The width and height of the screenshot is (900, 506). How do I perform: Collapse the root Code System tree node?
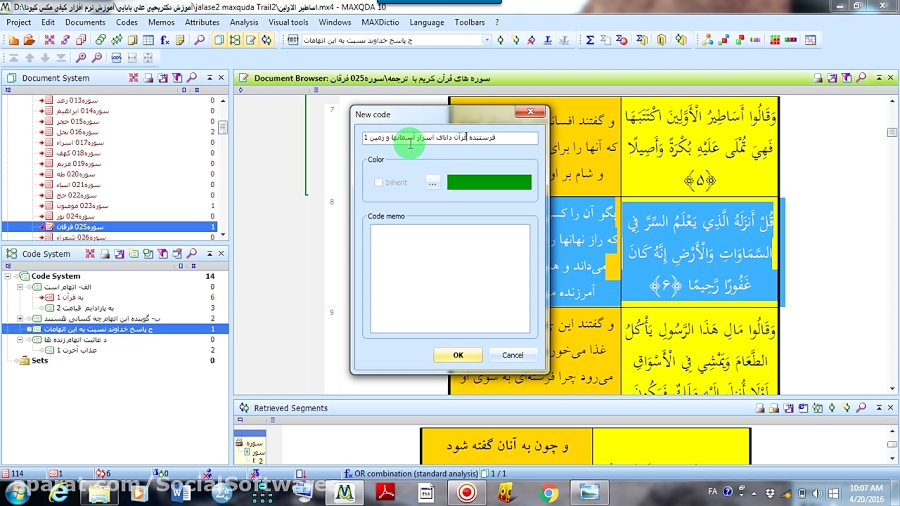[8, 277]
